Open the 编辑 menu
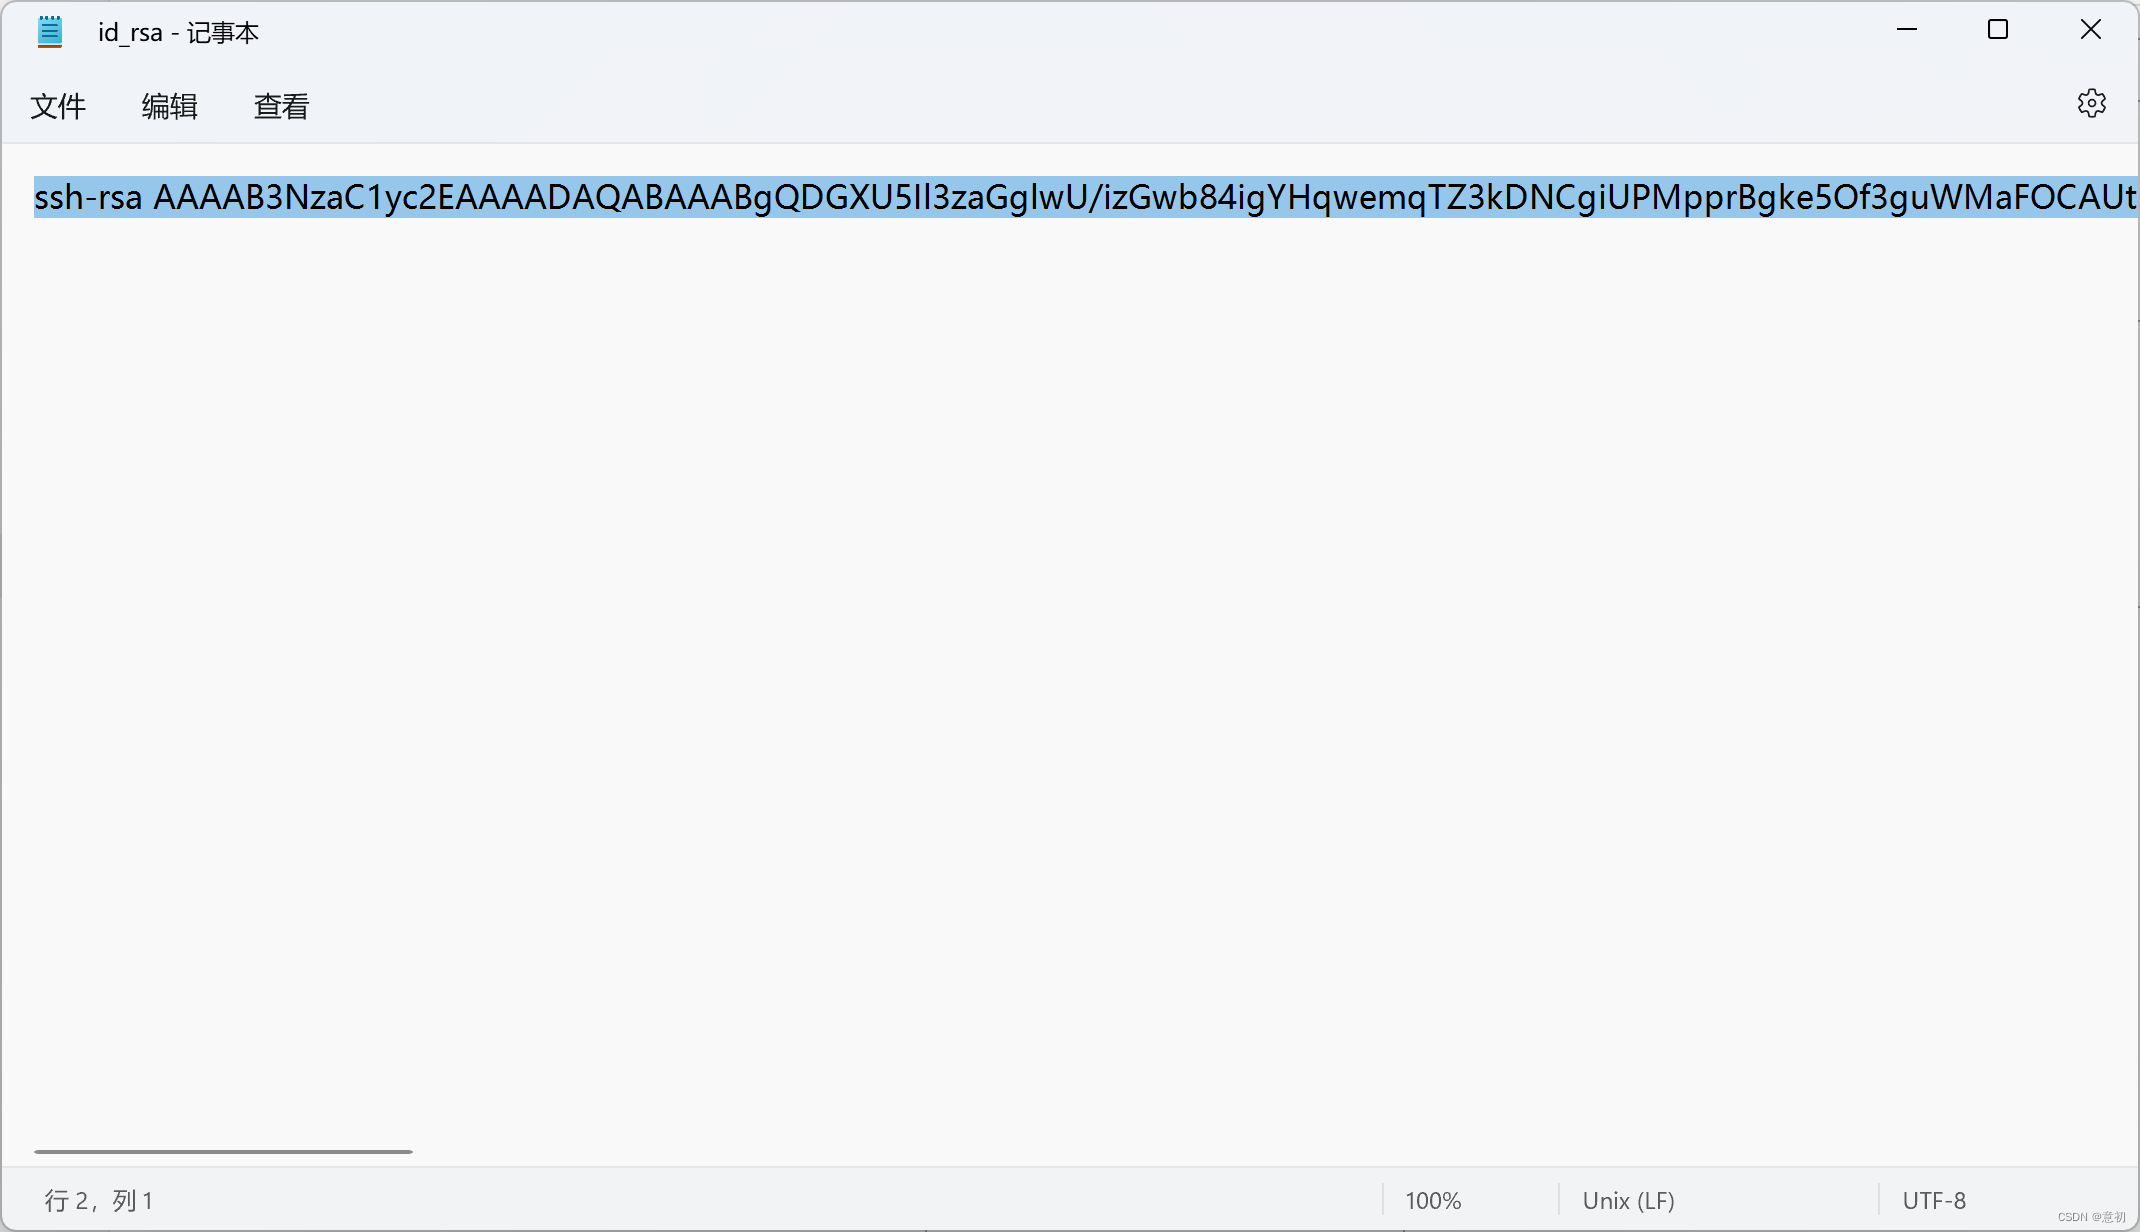This screenshot has width=2140, height=1232. [169, 106]
